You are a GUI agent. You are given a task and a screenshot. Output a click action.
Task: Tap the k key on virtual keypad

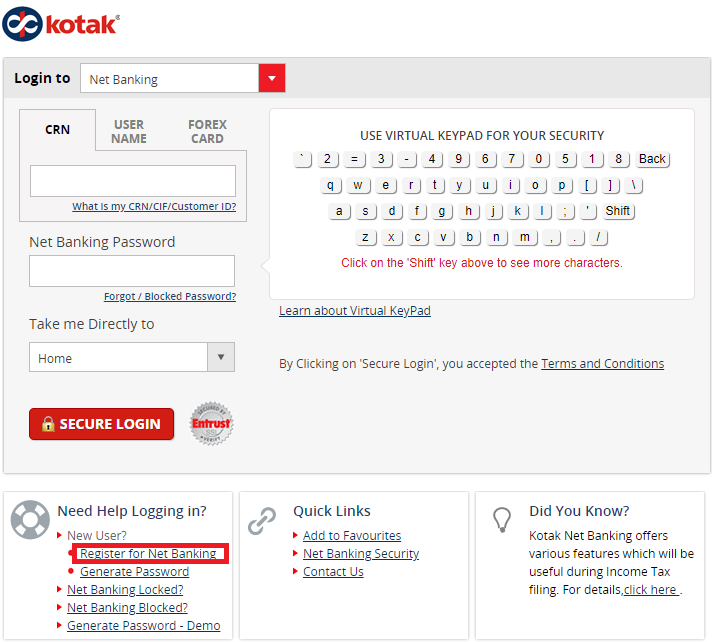click(517, 211)
